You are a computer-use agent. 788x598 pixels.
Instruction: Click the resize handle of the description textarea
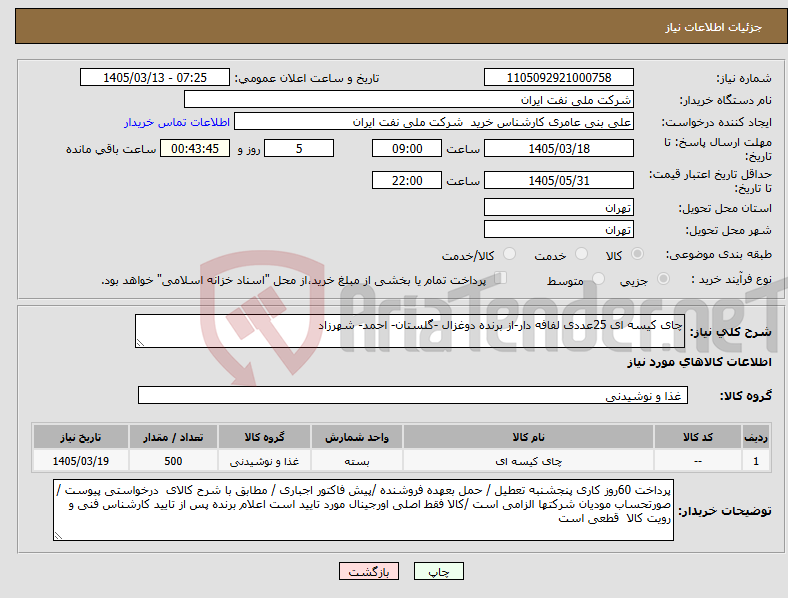(x=140, y=343)
